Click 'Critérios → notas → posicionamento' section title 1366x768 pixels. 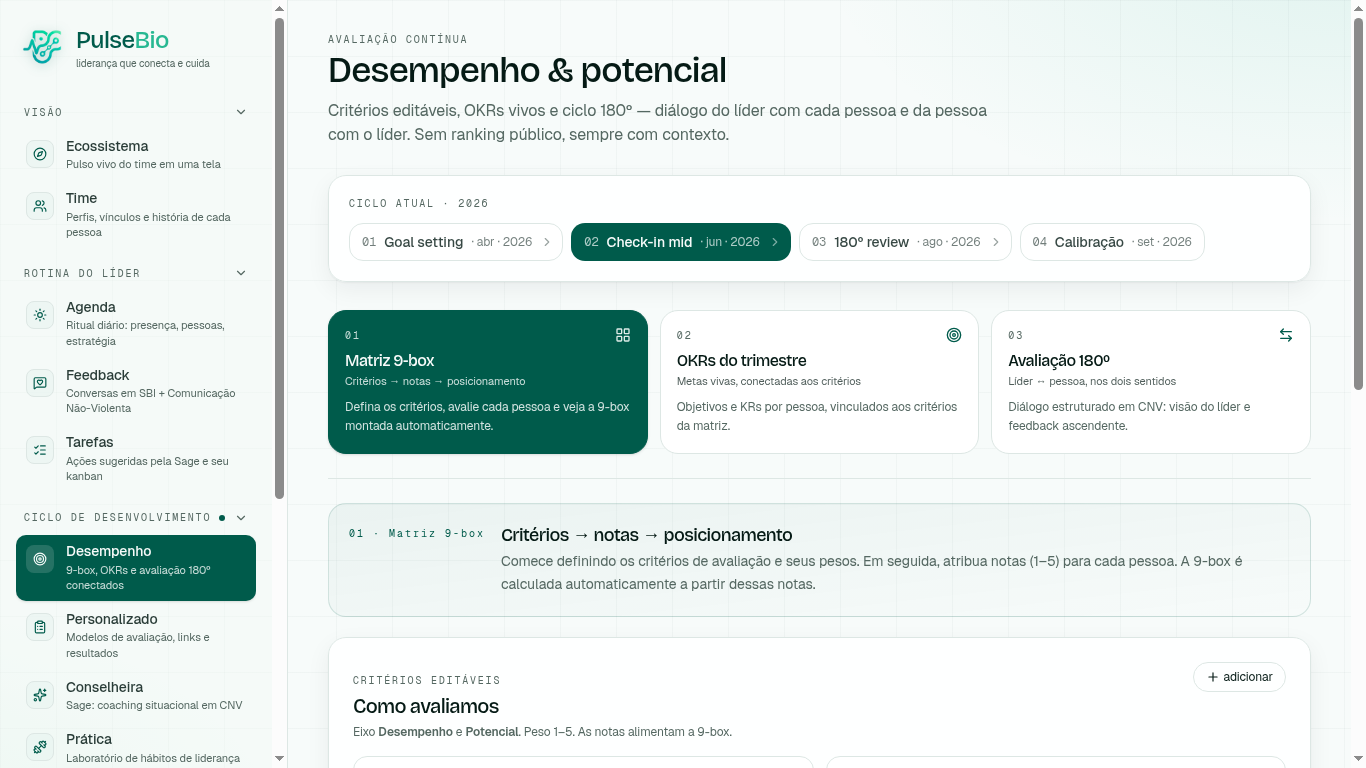(646, 535)
